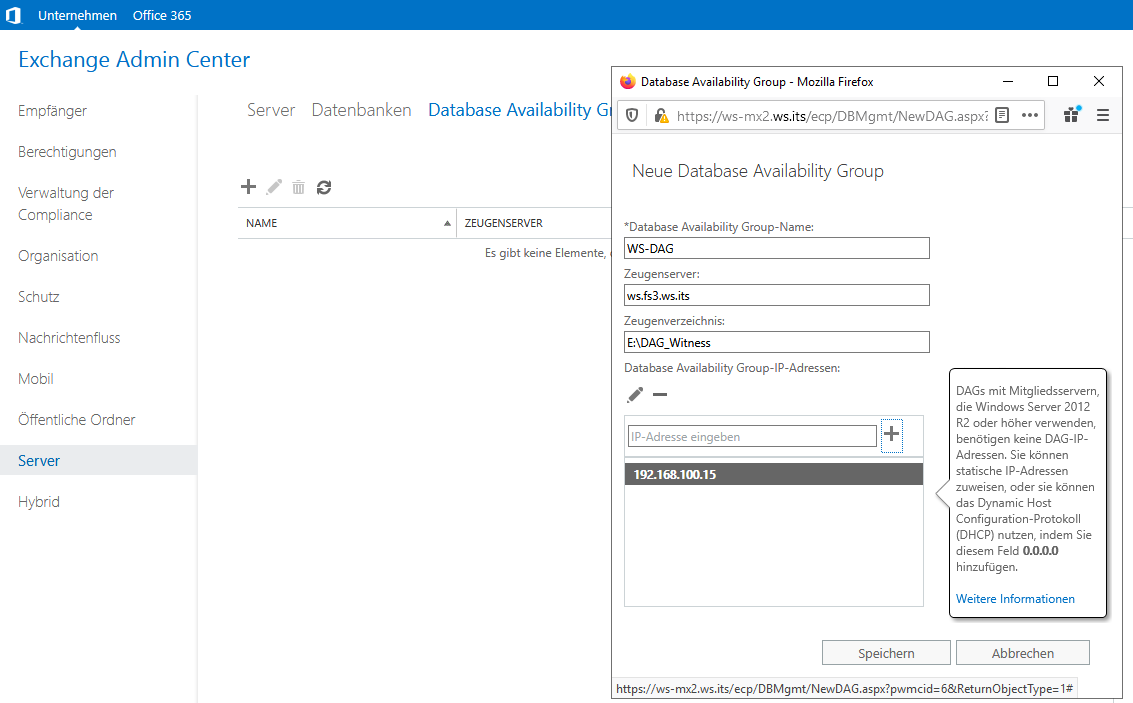Click the Database Availability Group-Name field

pos(777,248)
